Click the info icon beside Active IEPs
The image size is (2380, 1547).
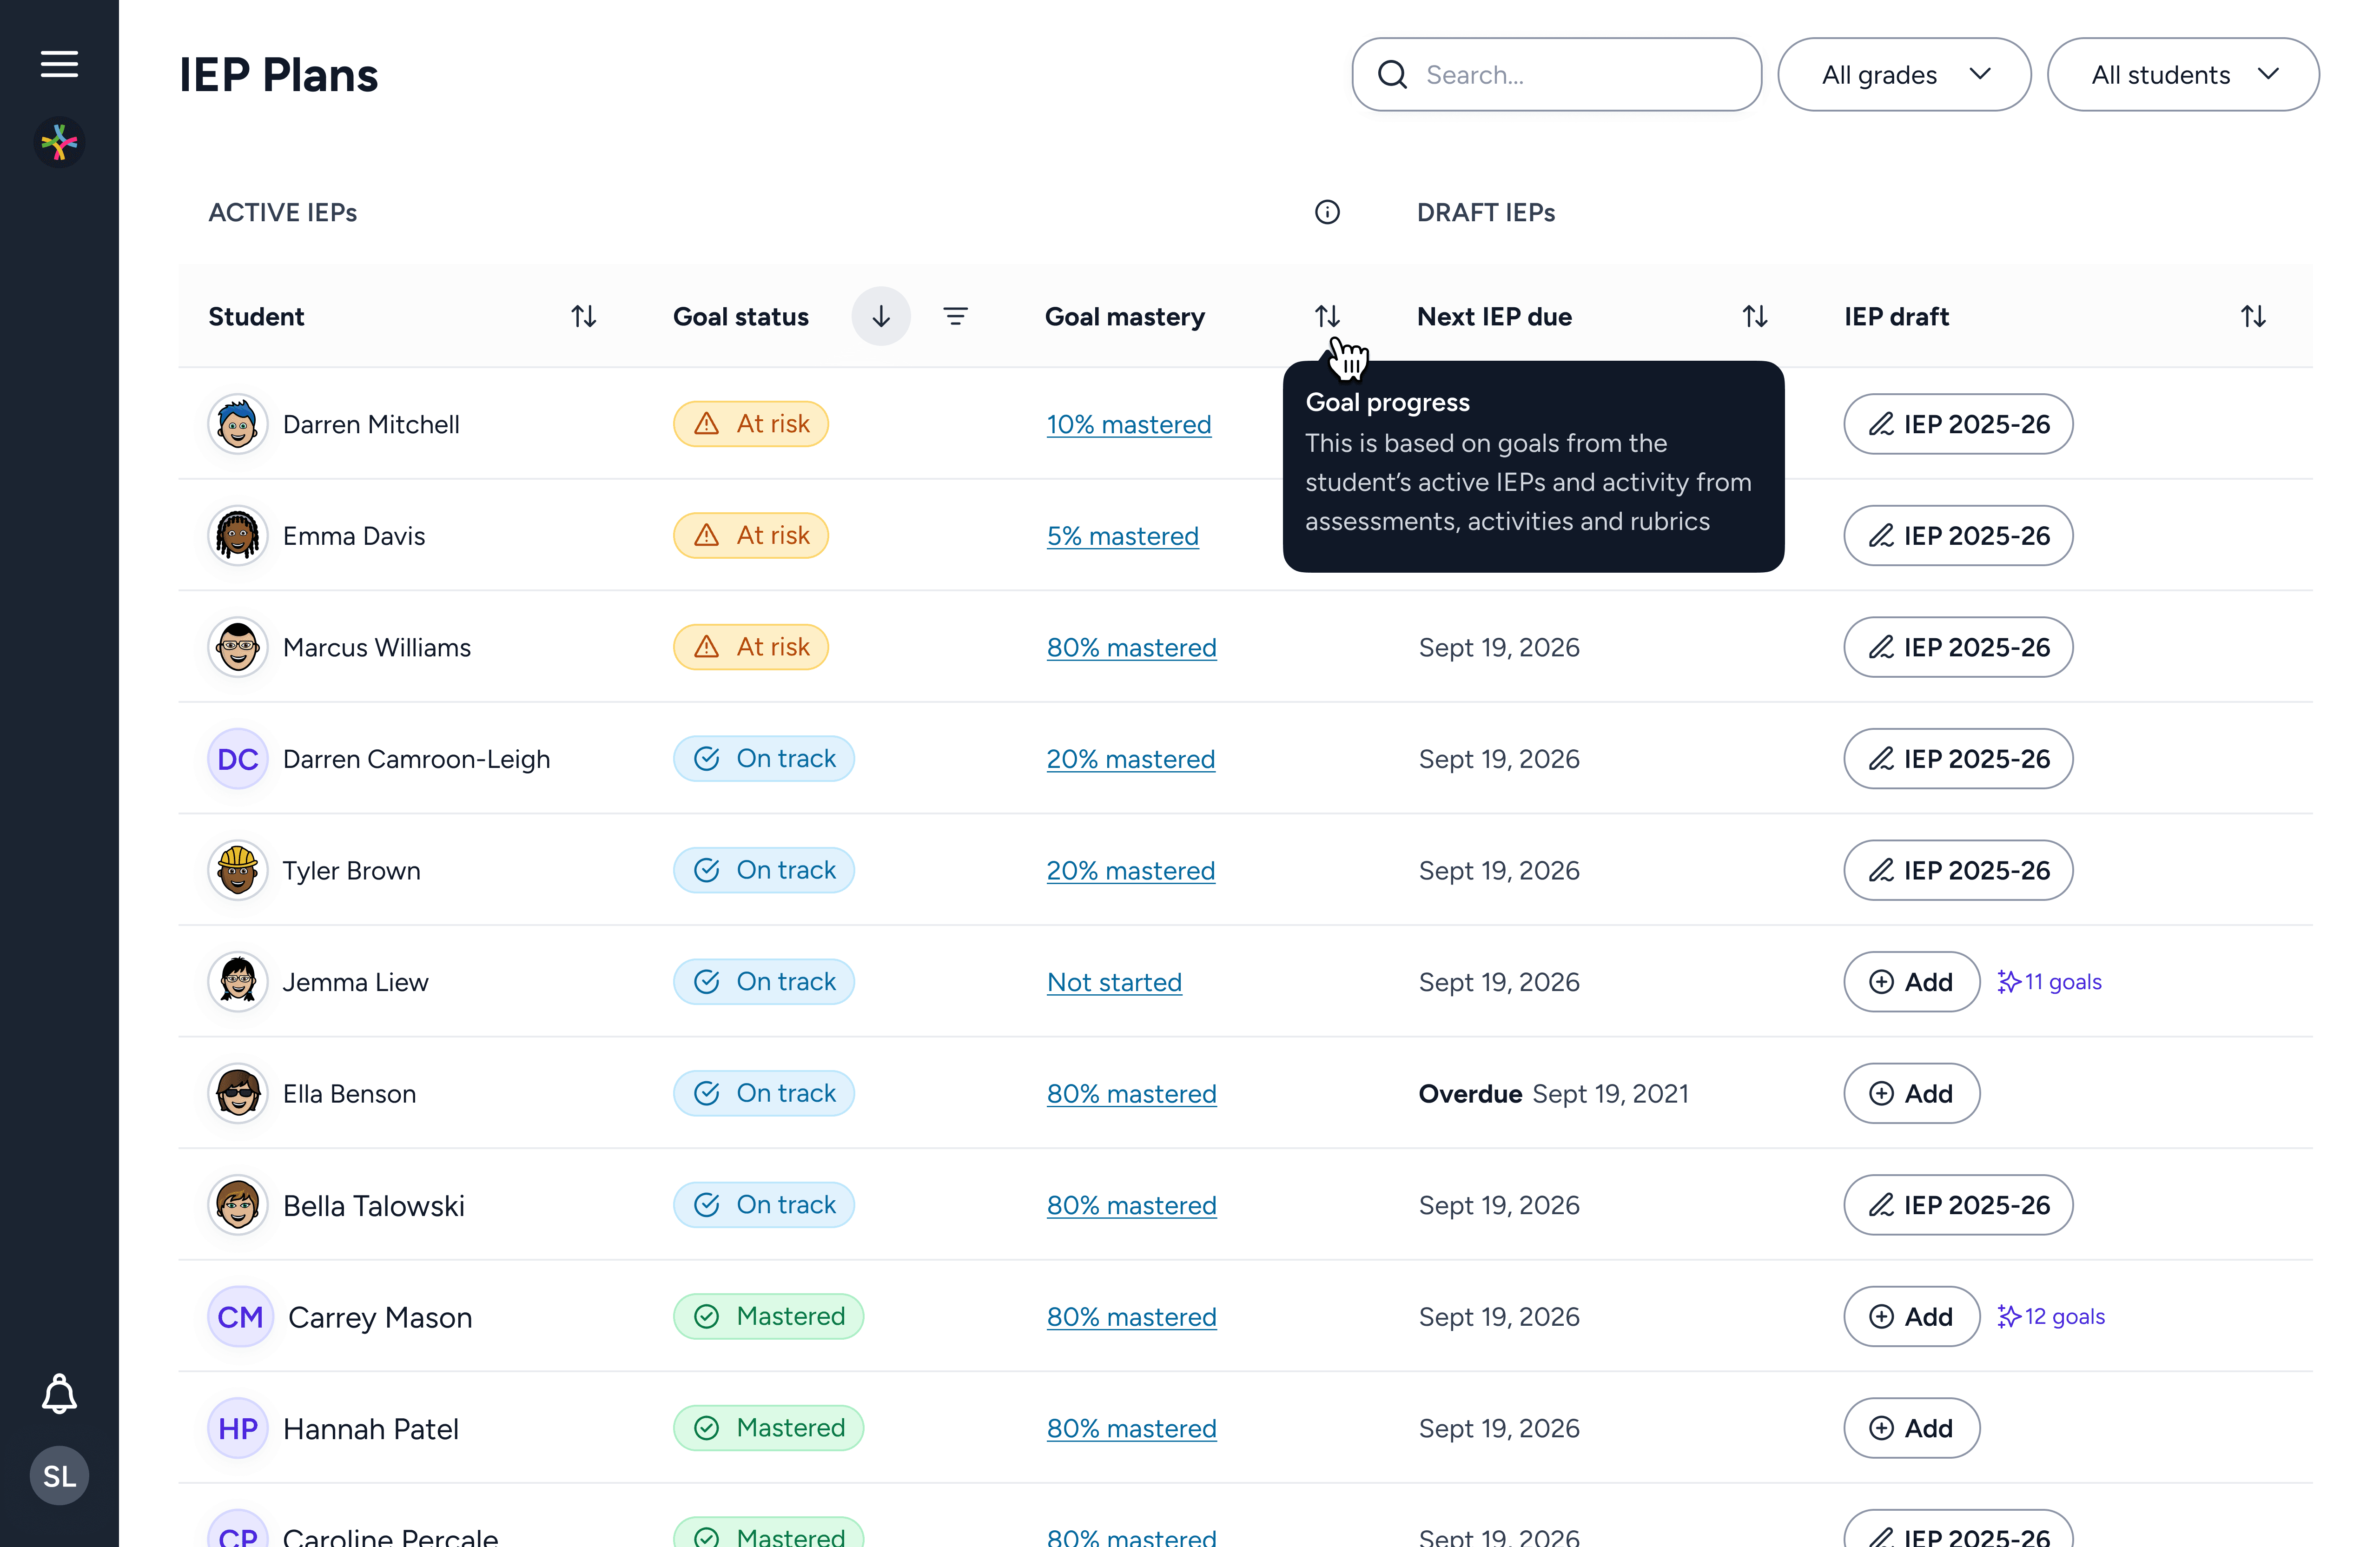[1327, 212]
